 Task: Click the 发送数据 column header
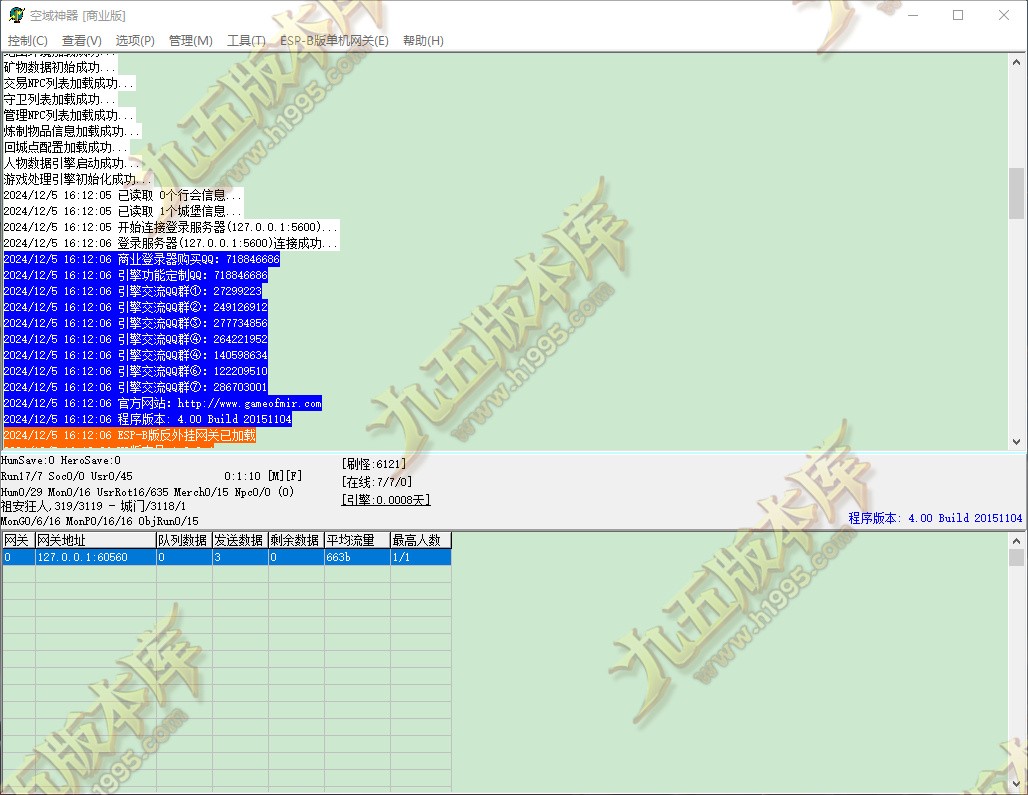tap(239, 540)
